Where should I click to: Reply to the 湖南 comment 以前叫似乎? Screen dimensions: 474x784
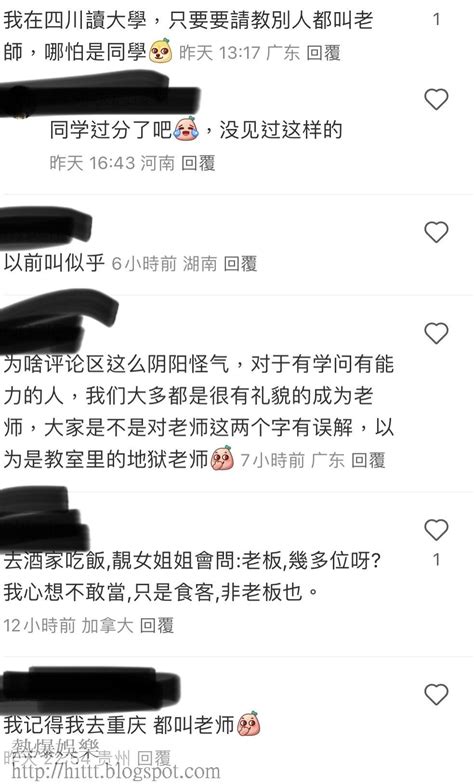tap(240, 263)
